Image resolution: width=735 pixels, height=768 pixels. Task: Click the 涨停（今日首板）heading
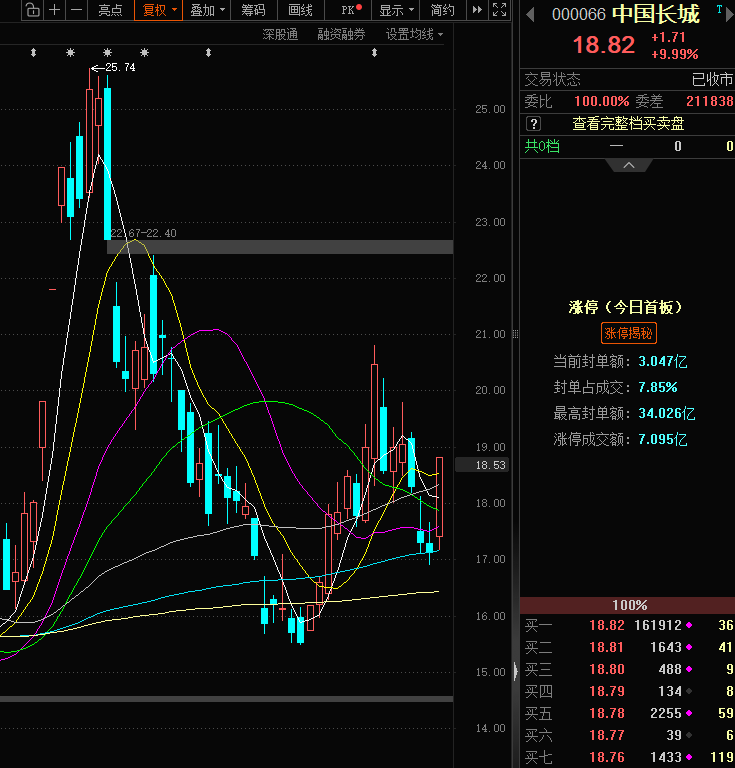(625, 308)
